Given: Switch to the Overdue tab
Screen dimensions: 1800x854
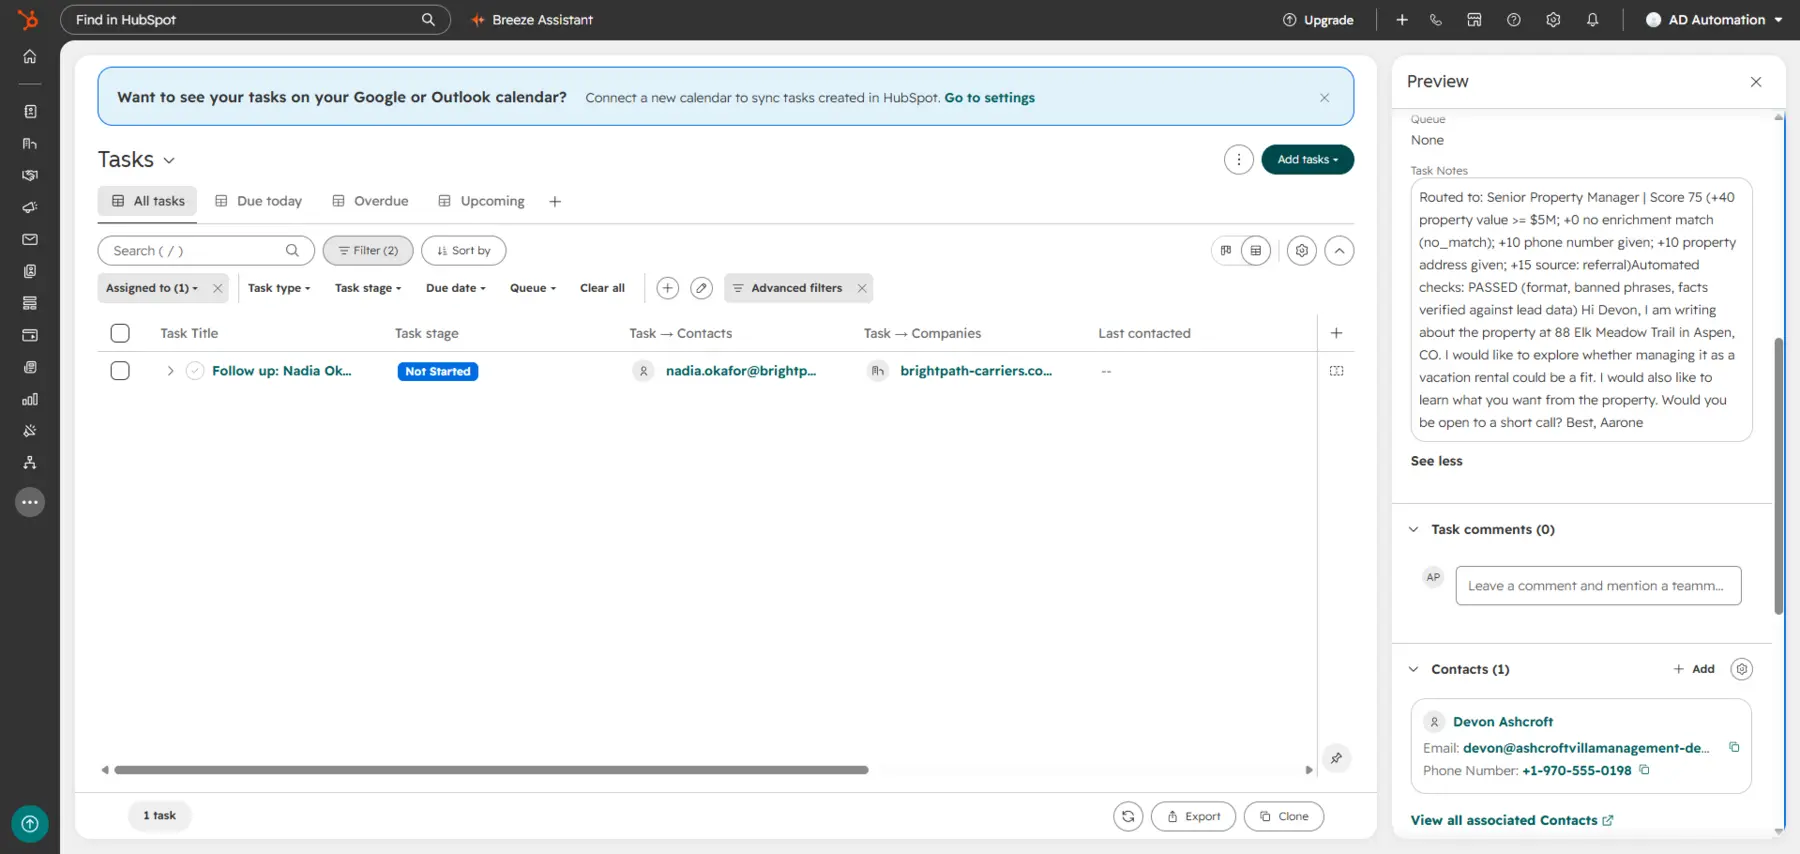Looking at the screenshot, I should tap(370, 201).
